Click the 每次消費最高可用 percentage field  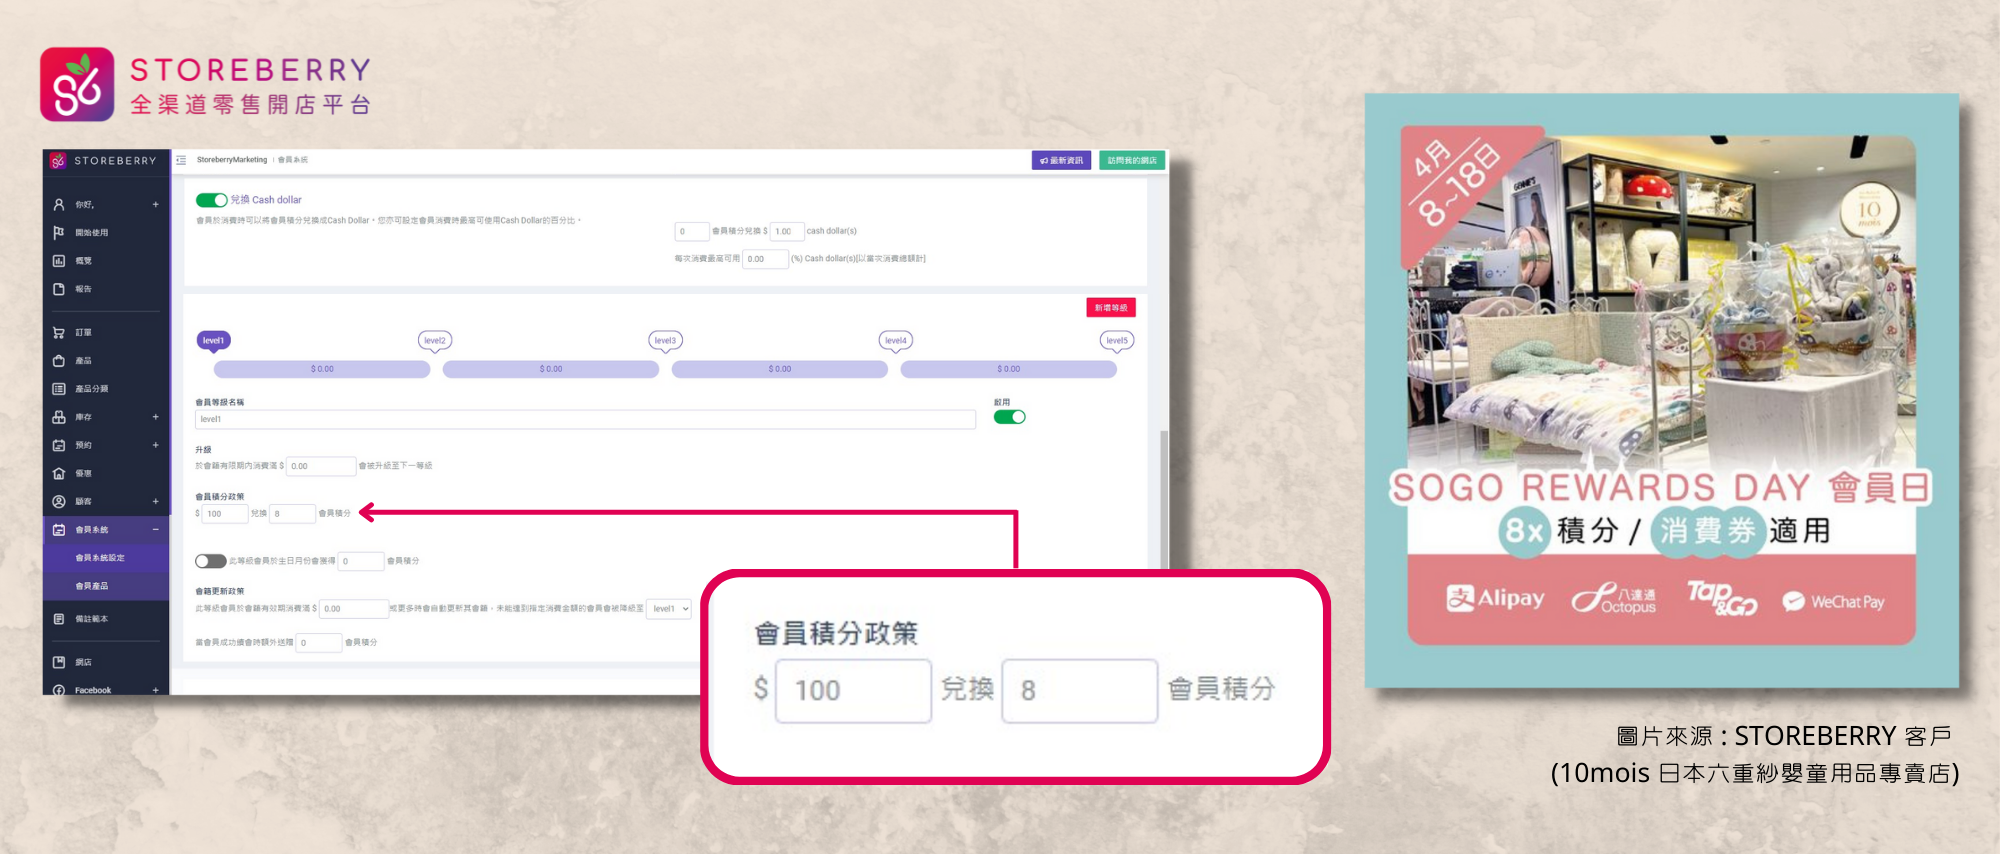pyautogui.click(x=766, y=259)
